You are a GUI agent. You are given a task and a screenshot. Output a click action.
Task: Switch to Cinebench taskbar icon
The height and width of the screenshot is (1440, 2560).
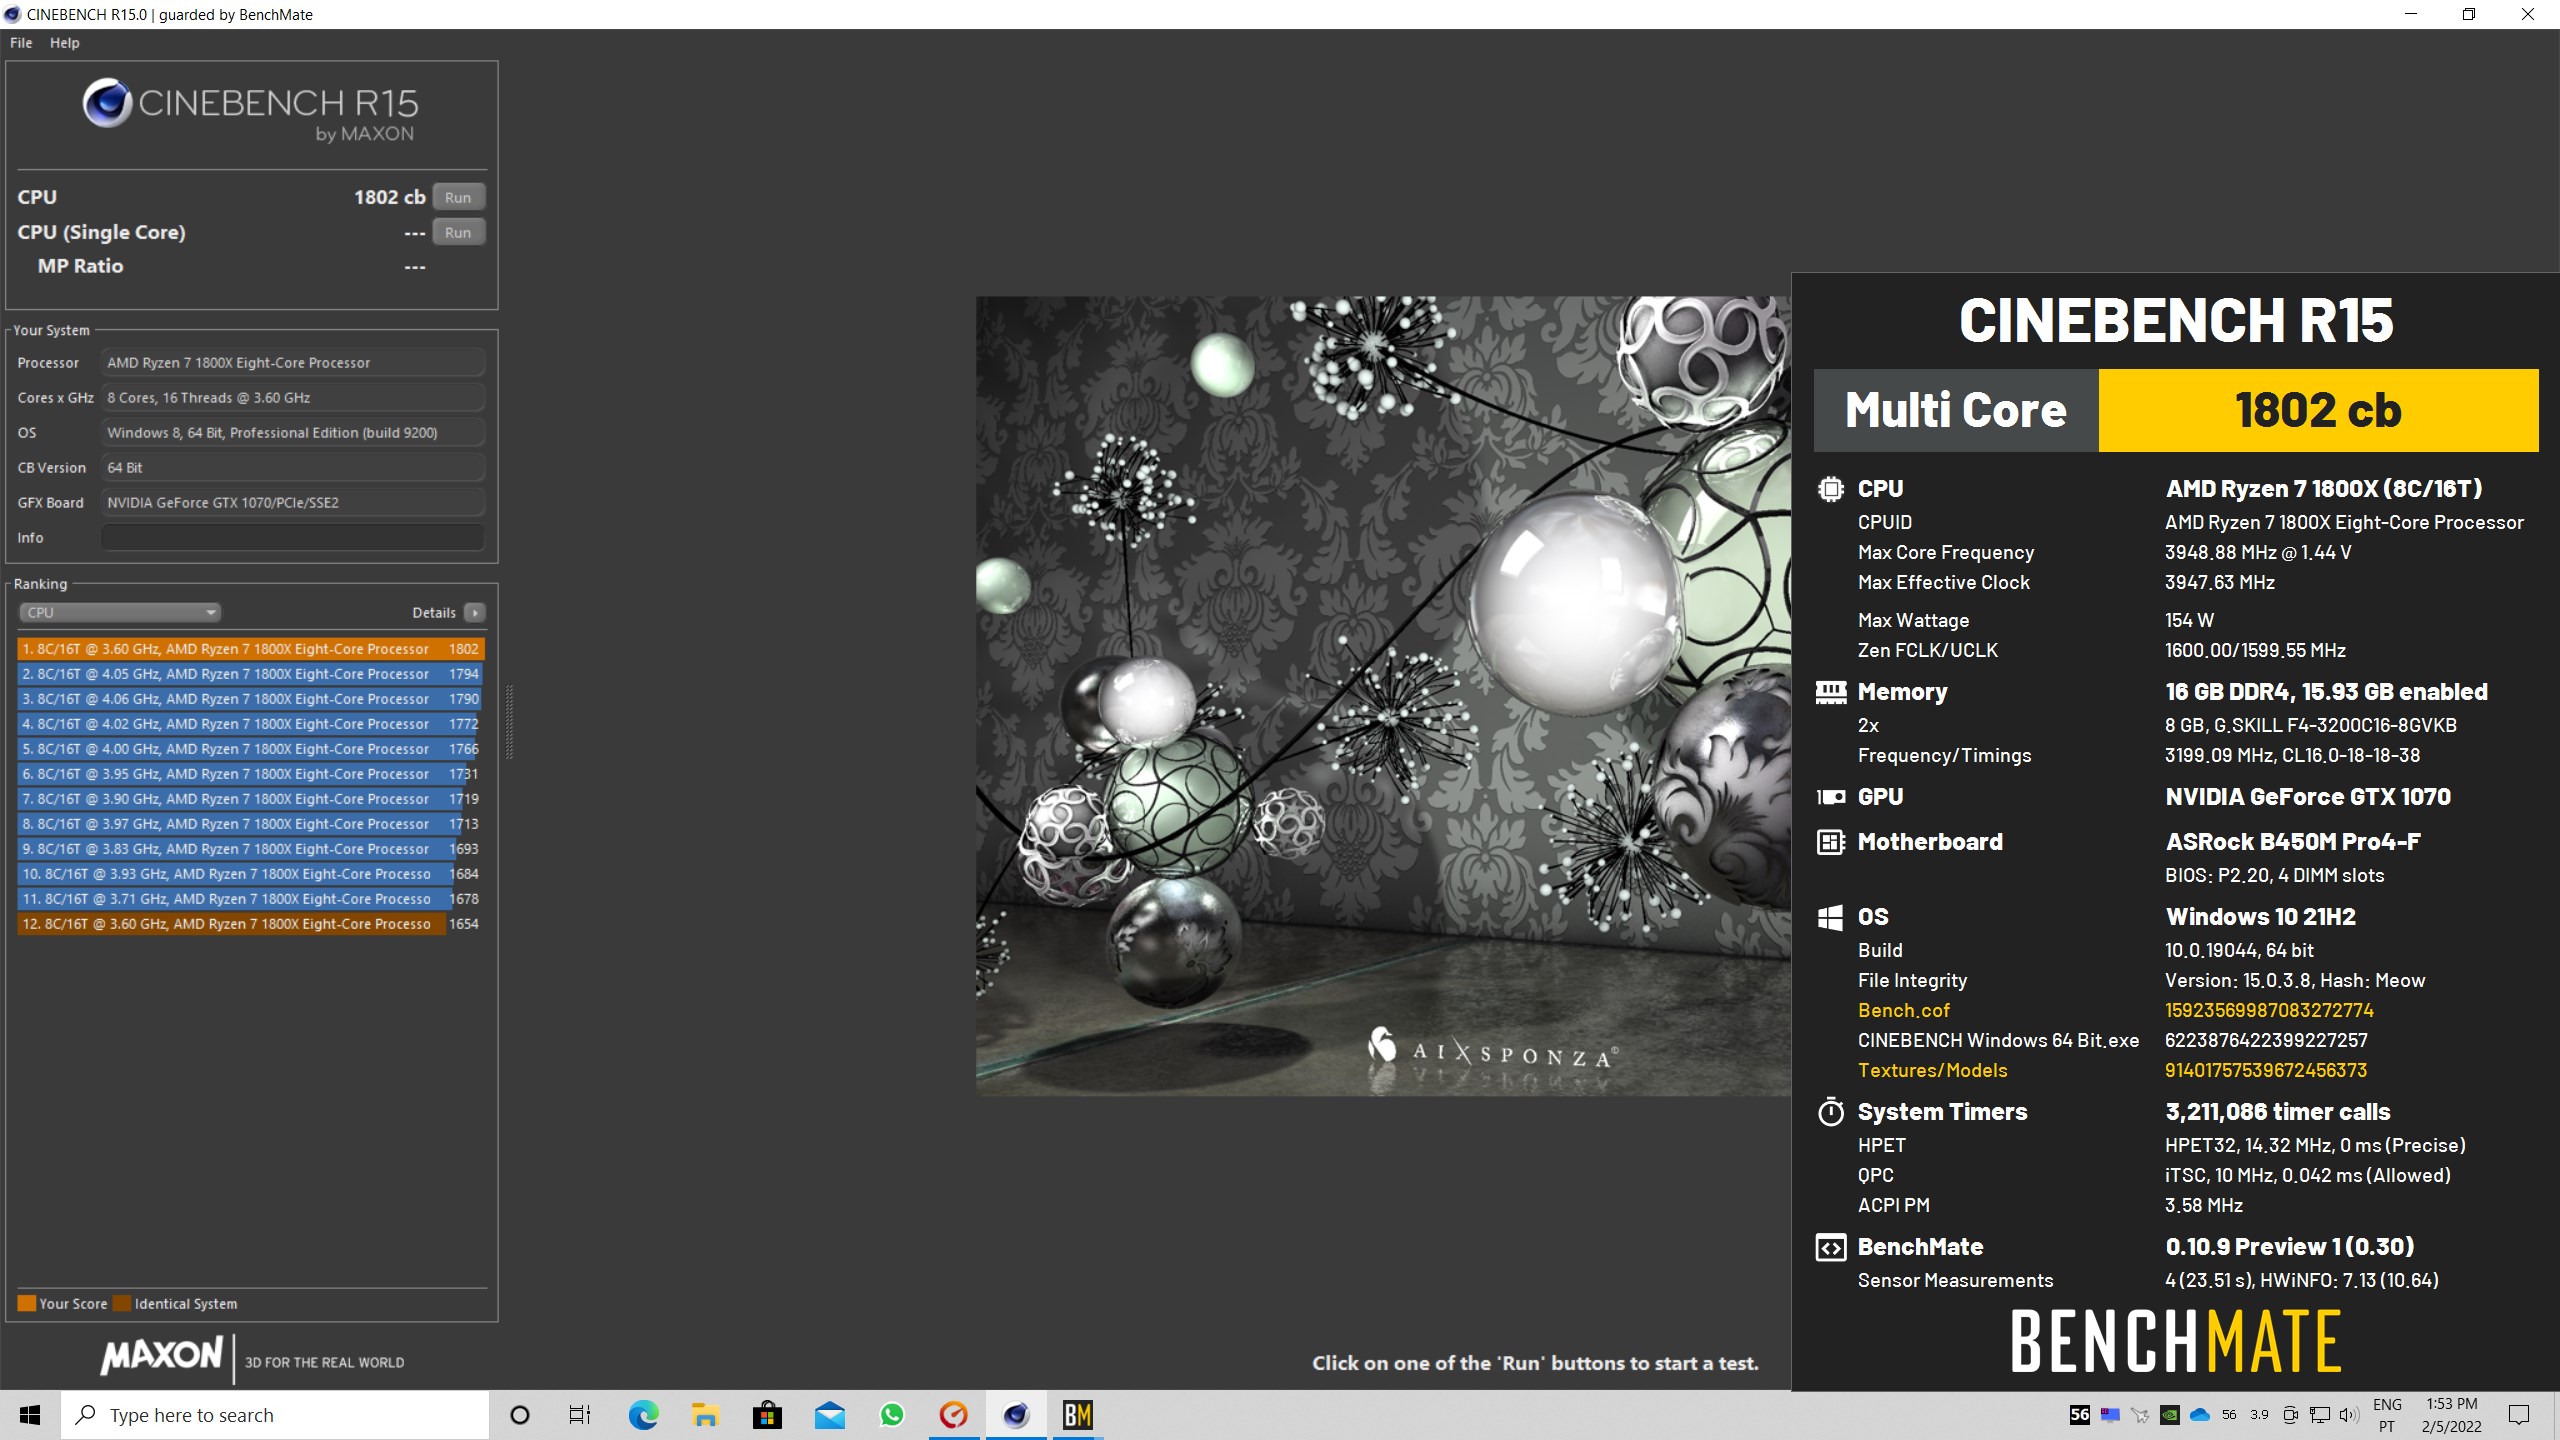pyautogui.click(x=1016, y=1415)
